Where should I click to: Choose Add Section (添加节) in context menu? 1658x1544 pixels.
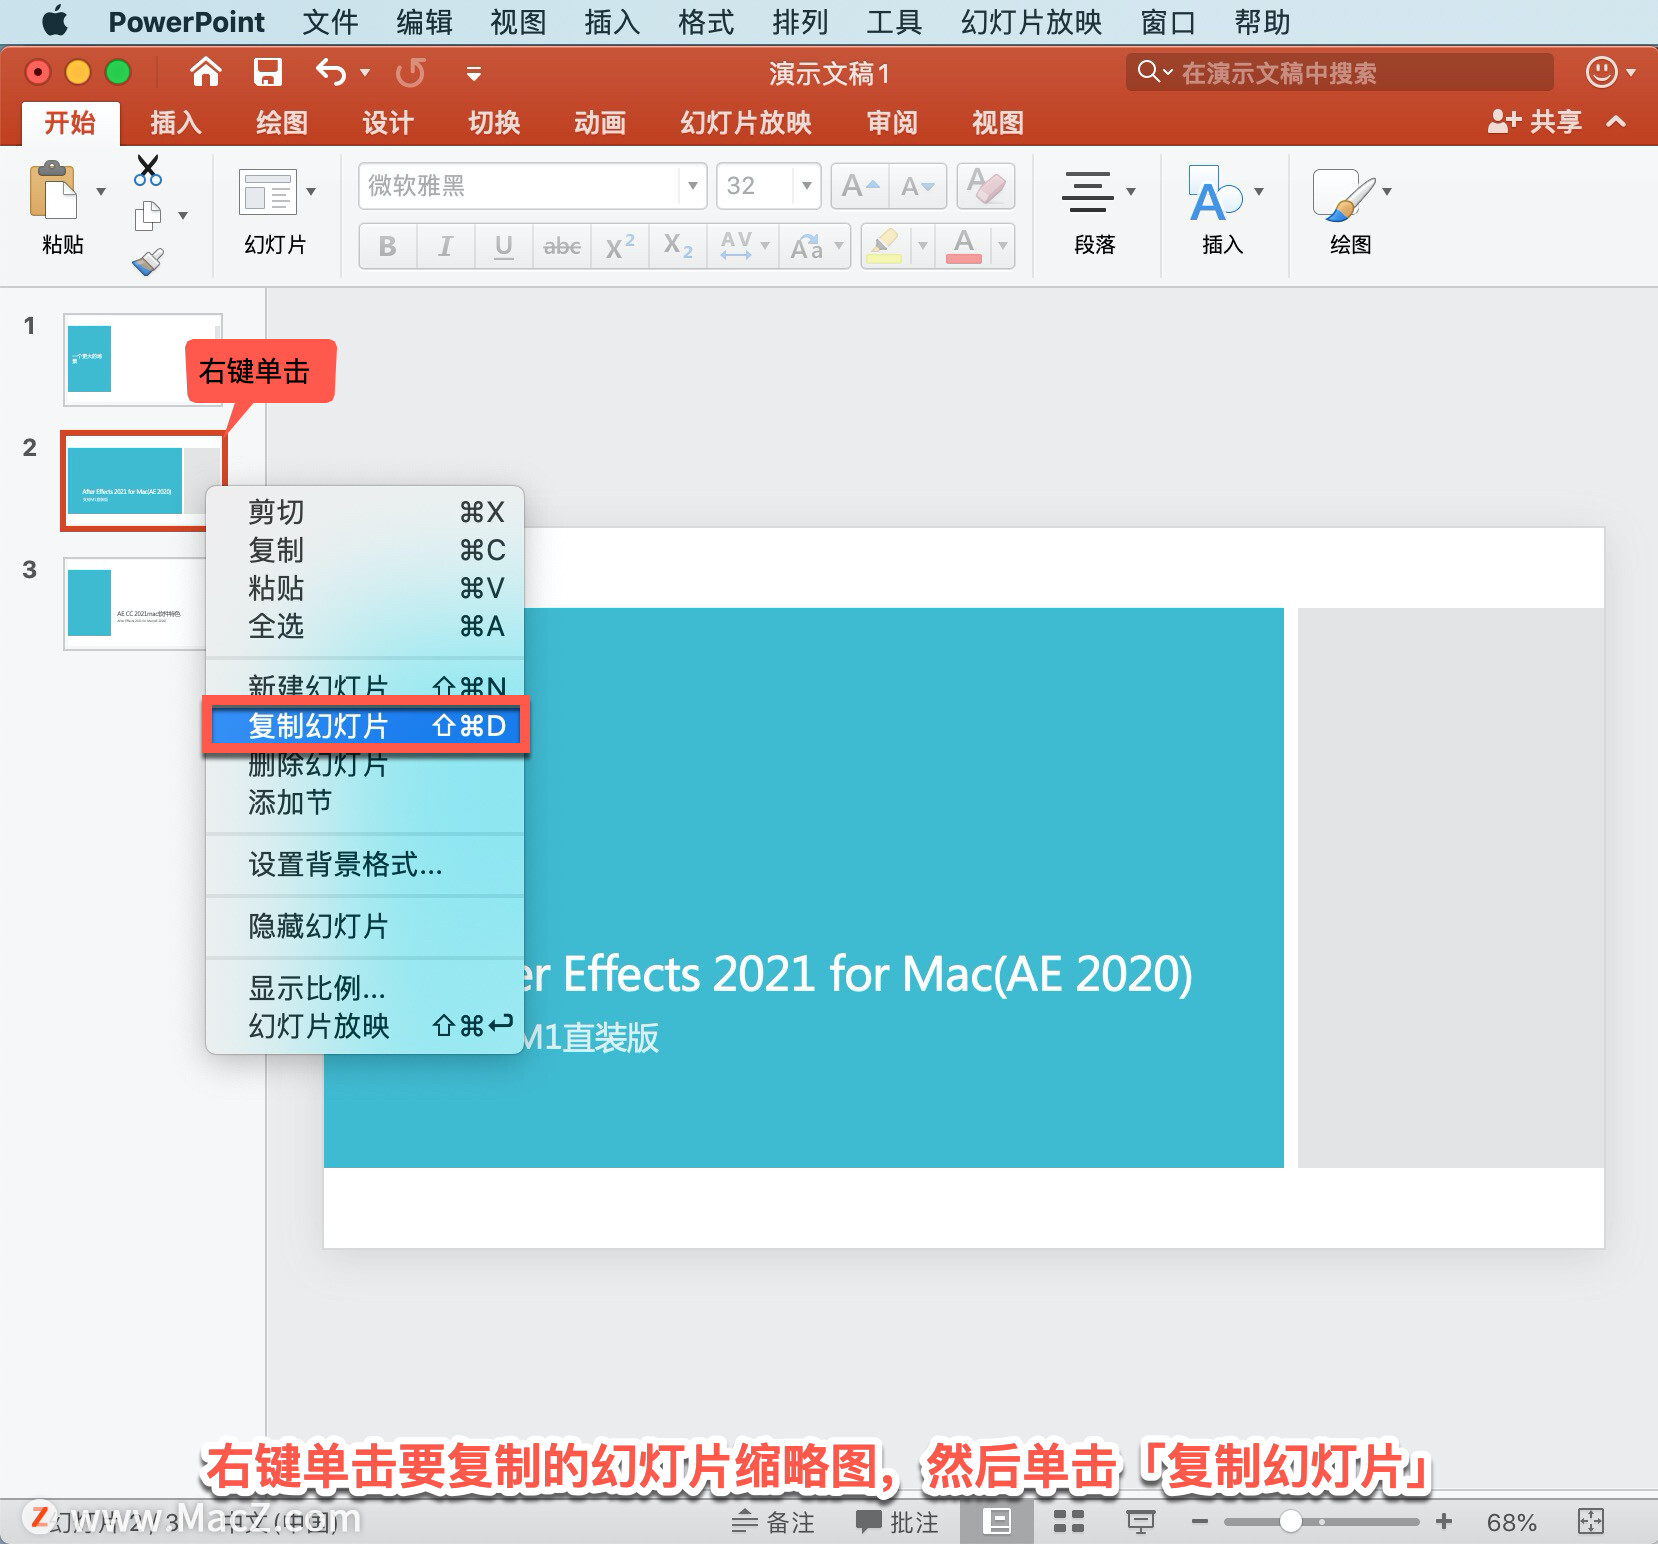pyautogui.click(x=365, y=802)
